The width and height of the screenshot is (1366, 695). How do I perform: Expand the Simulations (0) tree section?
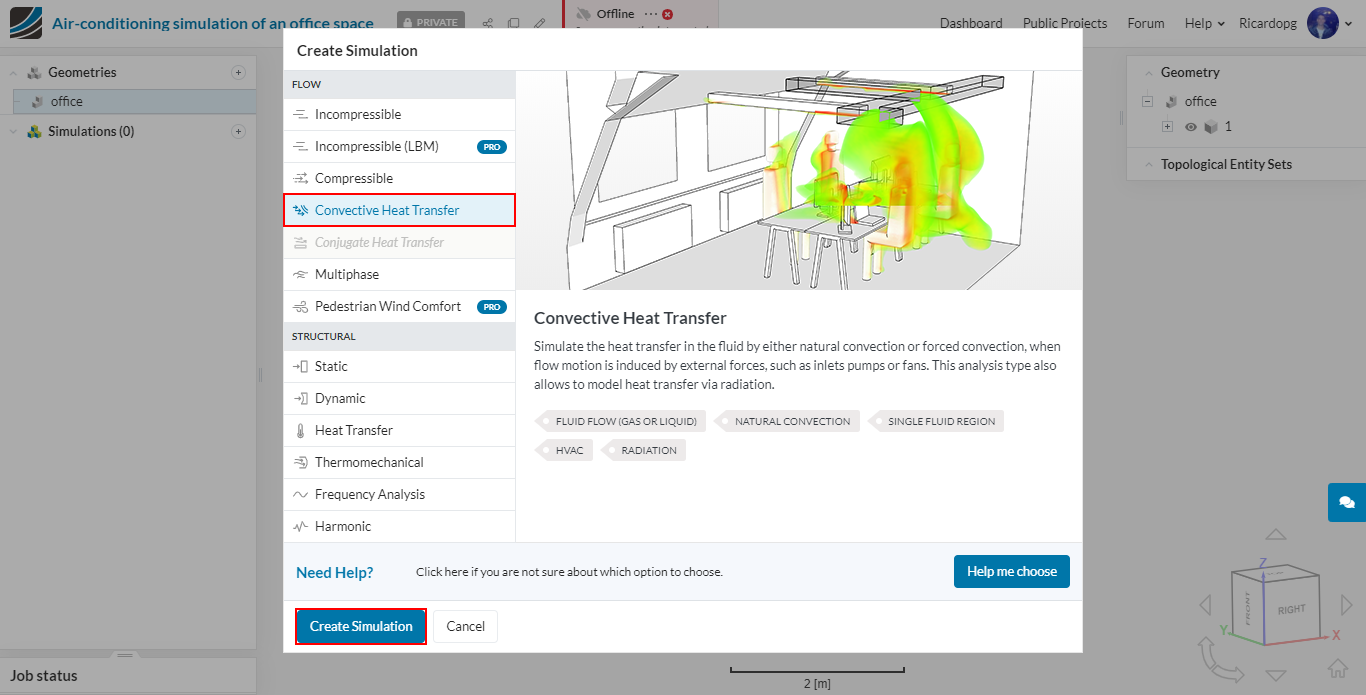[x=13, y=132]
